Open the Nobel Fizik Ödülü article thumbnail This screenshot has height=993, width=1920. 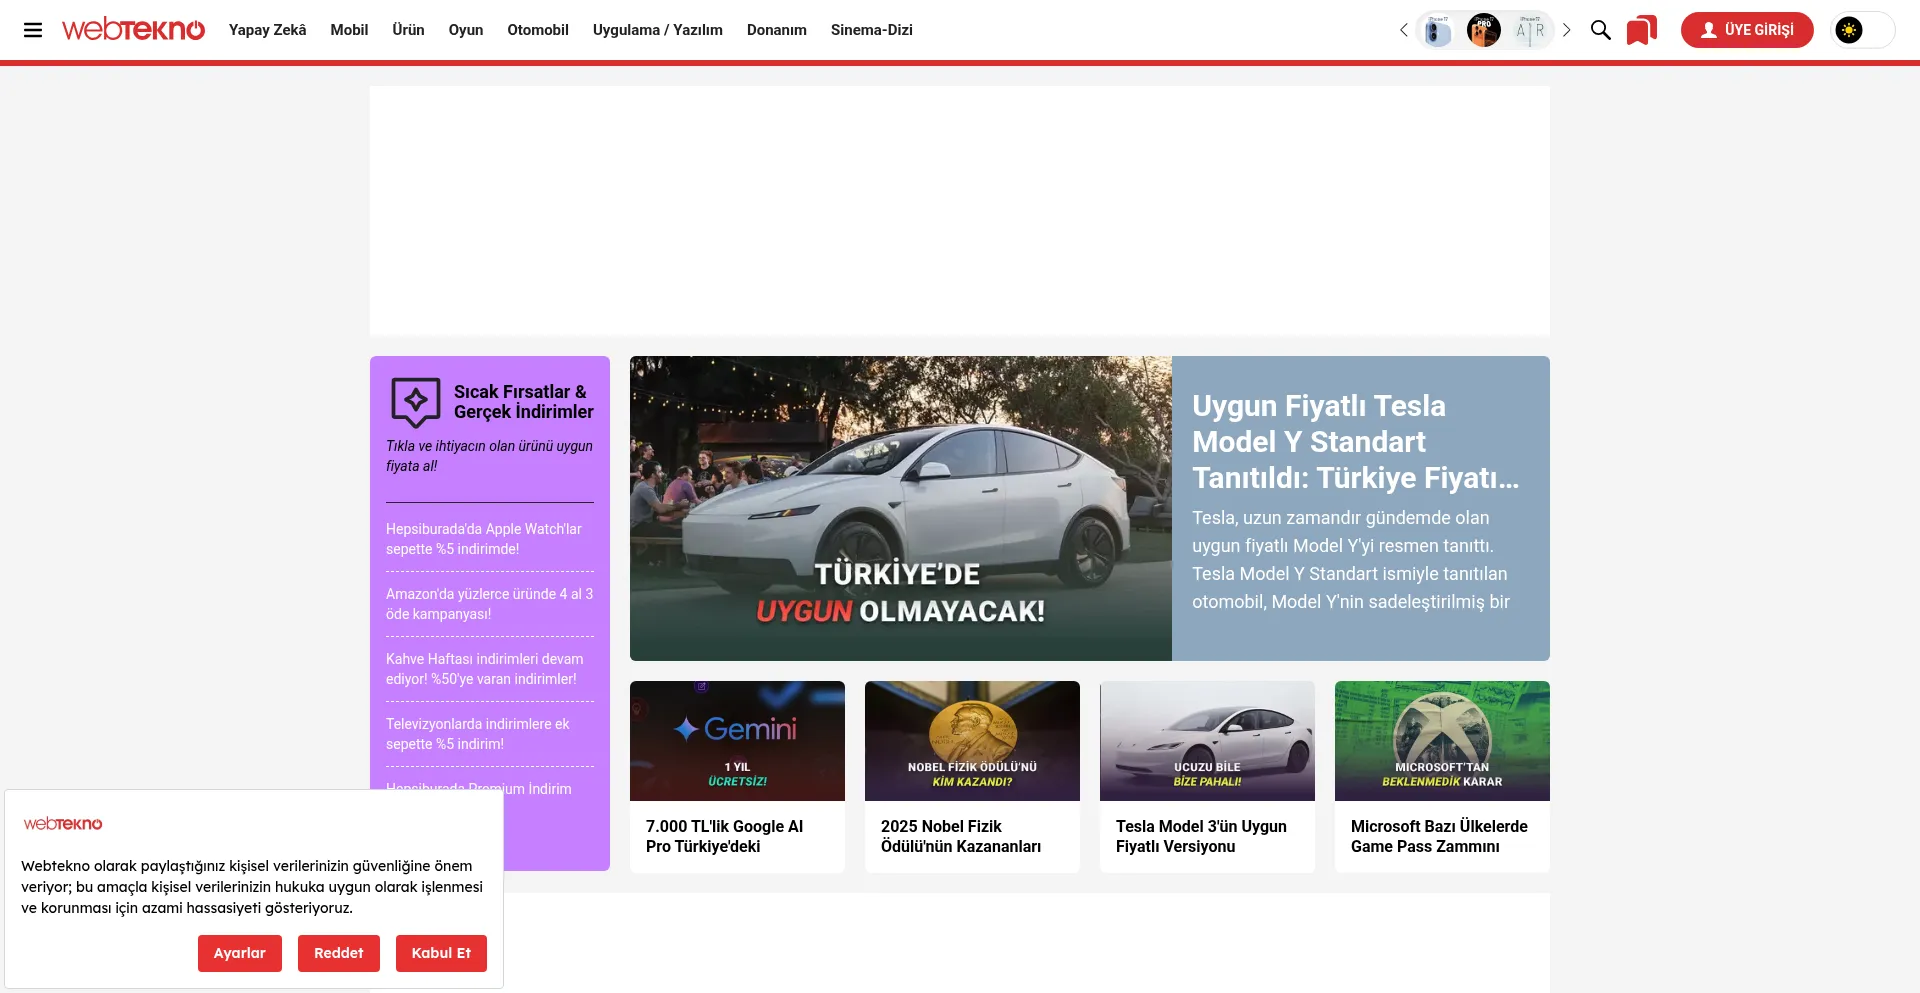tap(972, 741)
